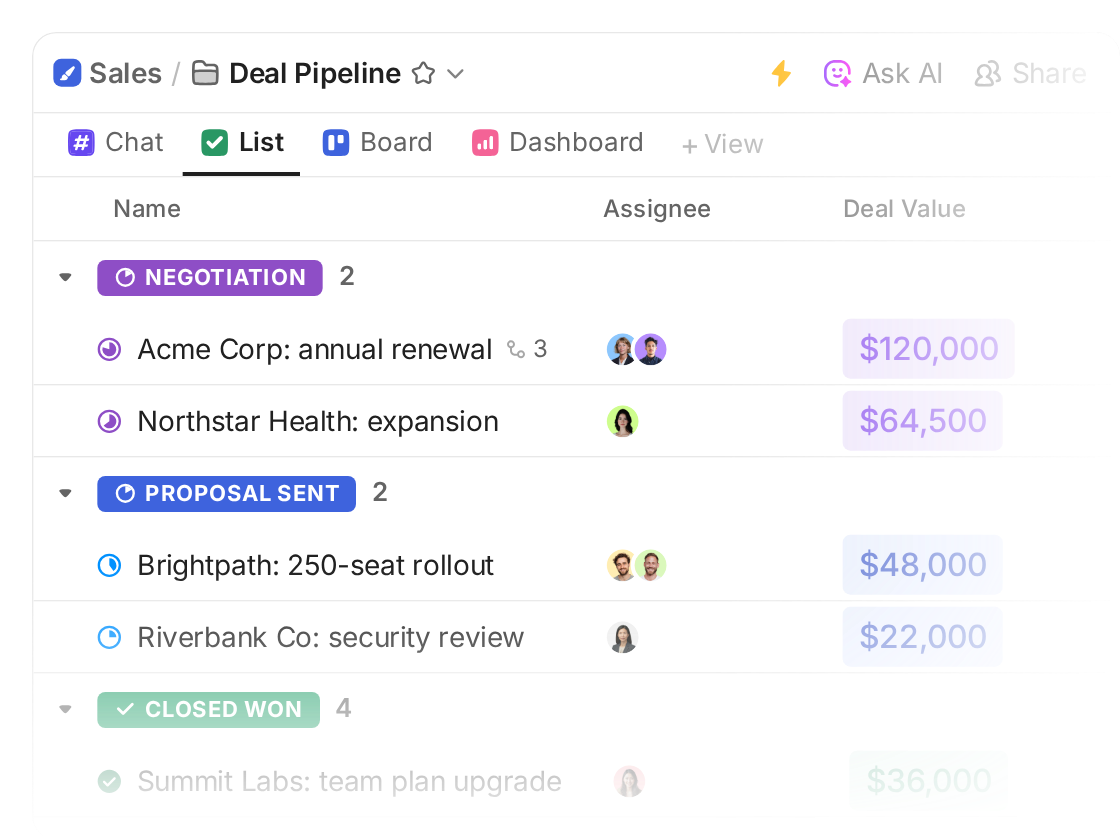Click the Chat hashtag icon

(81, 142)
